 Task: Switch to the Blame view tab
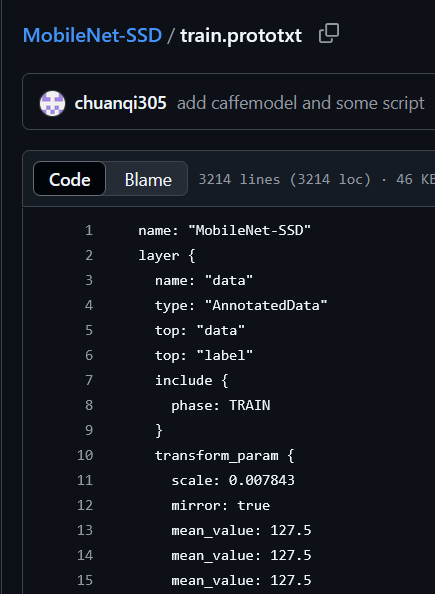(148, 179)
